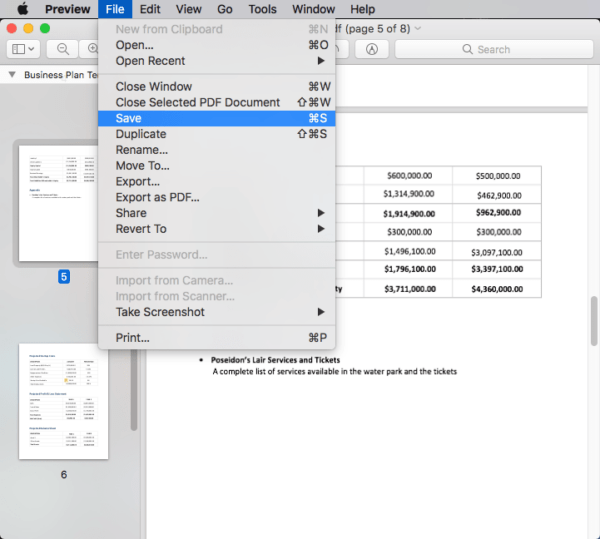Click the Preview app menu
Image resolution: width=600 pixels, height=539 pixels.
tap(67, 9)
